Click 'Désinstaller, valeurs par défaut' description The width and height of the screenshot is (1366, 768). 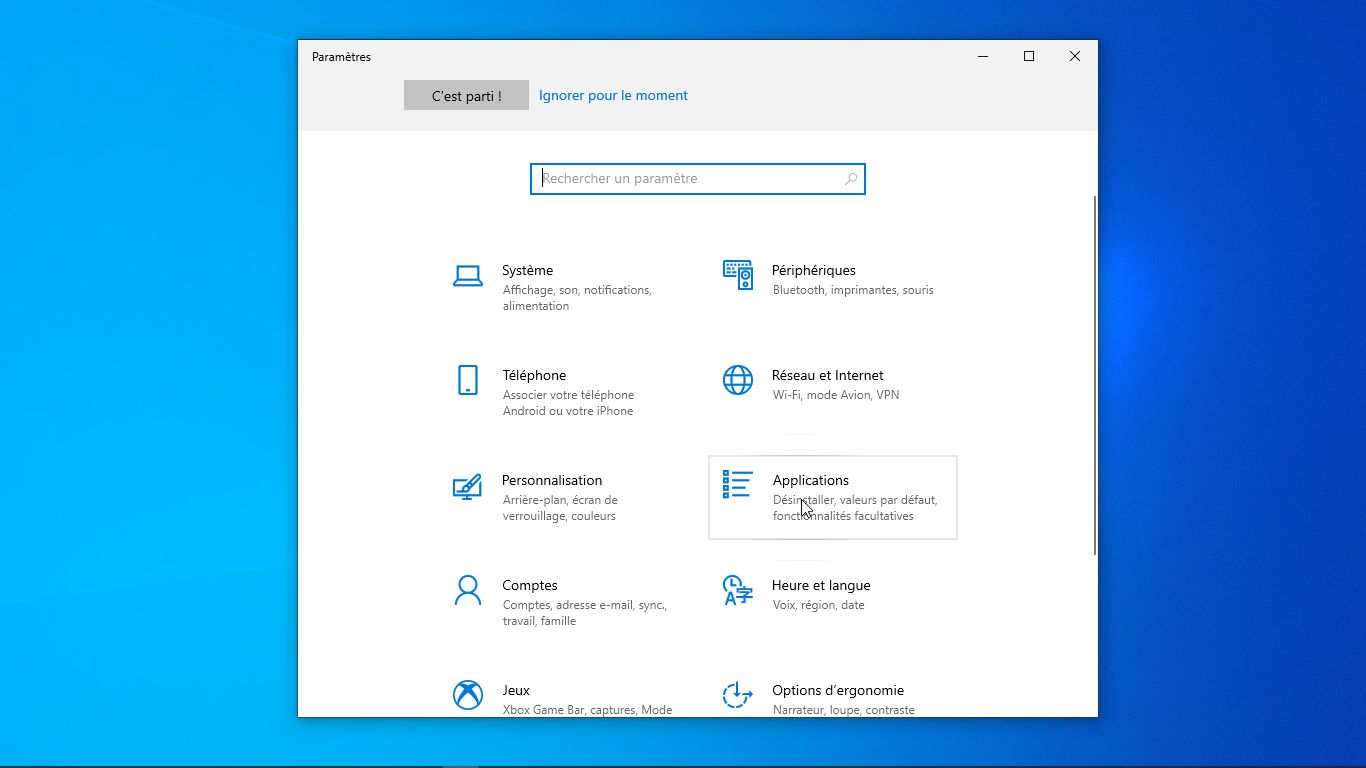855,500
